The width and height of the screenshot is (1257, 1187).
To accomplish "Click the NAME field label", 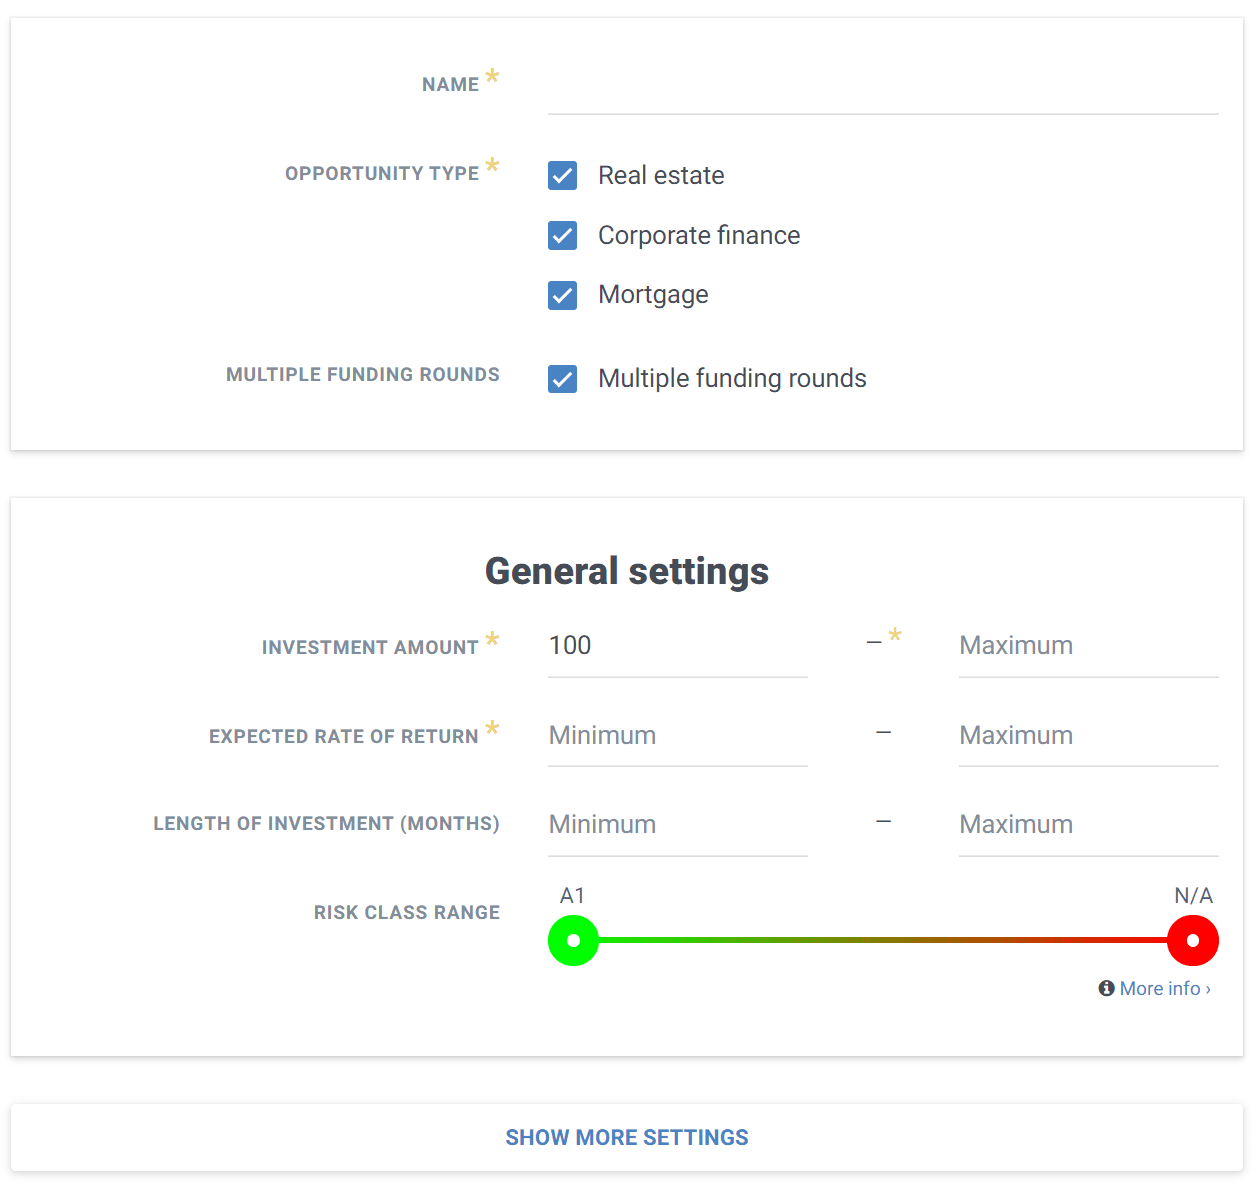I will pyautogui.click(x=450, y=85).
